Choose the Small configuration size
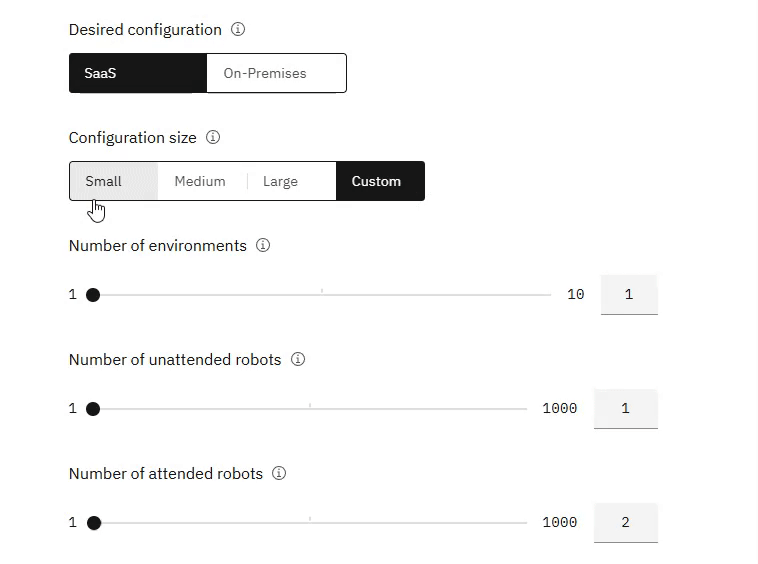The width and height of the screenshot is (758, 564). tap(114, 181)
